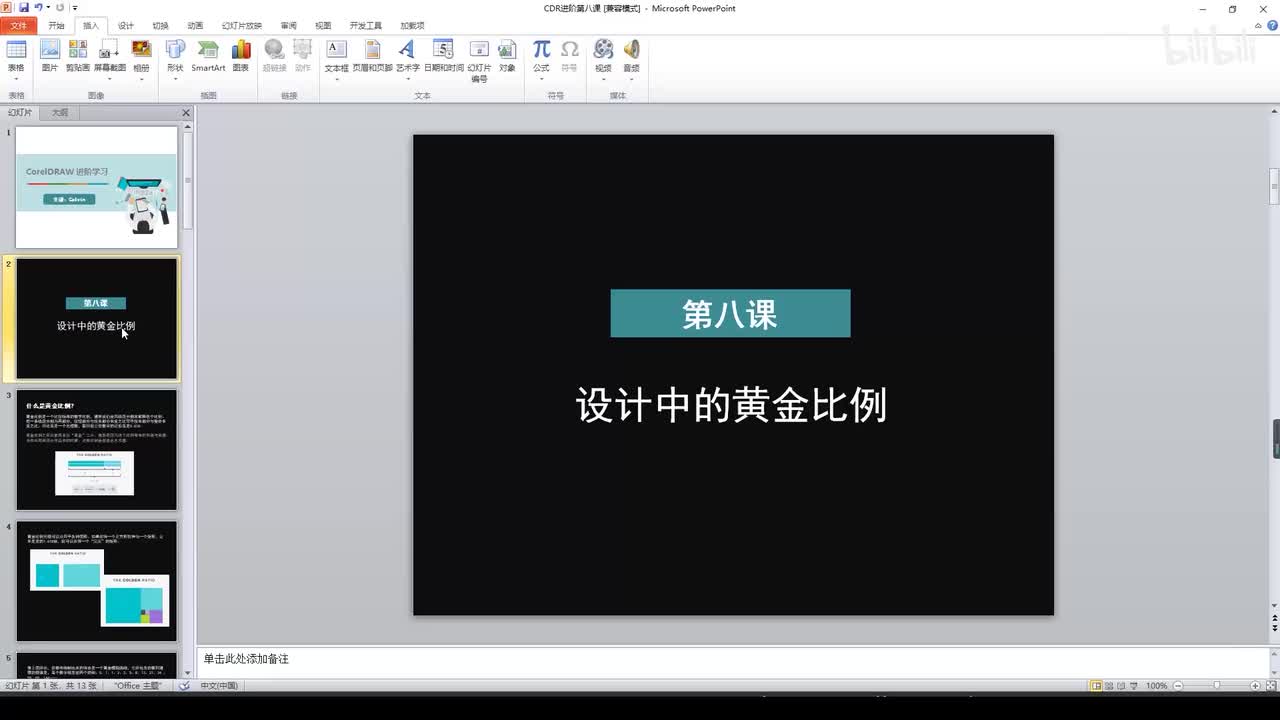Insert a chart with the 图表 icon
Screen dimensions: 1280x720
tap(241, 57)
